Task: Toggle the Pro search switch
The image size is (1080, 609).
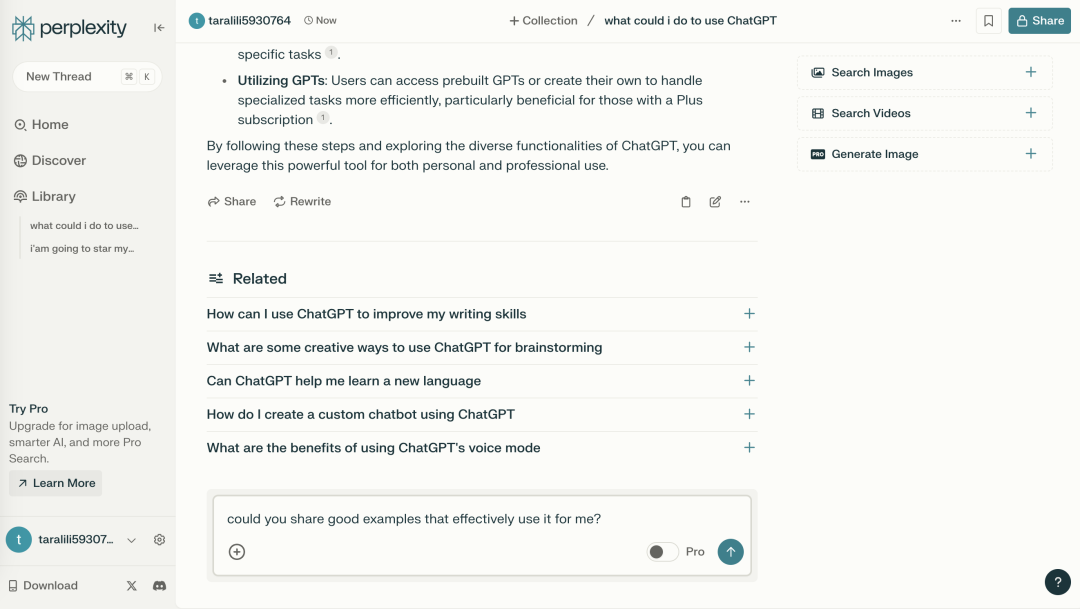Action: (x=663, y=552)
